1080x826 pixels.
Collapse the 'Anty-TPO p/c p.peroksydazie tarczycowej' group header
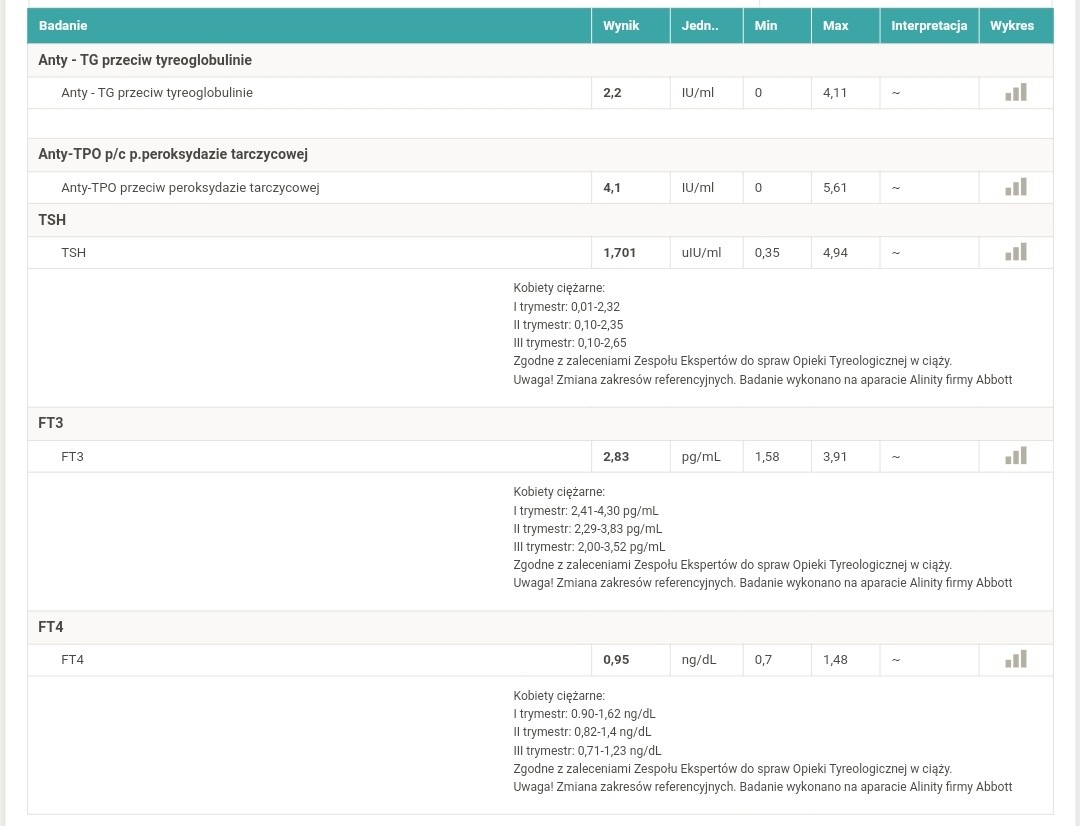pos(173,154)
